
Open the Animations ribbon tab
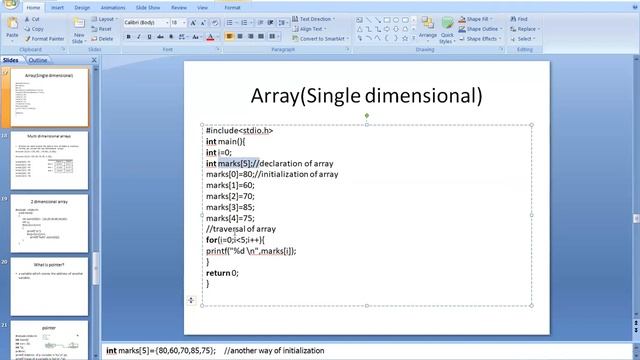[x=113, y=7]
